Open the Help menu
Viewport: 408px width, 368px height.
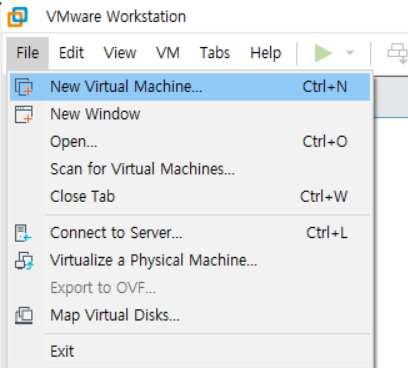266,53
